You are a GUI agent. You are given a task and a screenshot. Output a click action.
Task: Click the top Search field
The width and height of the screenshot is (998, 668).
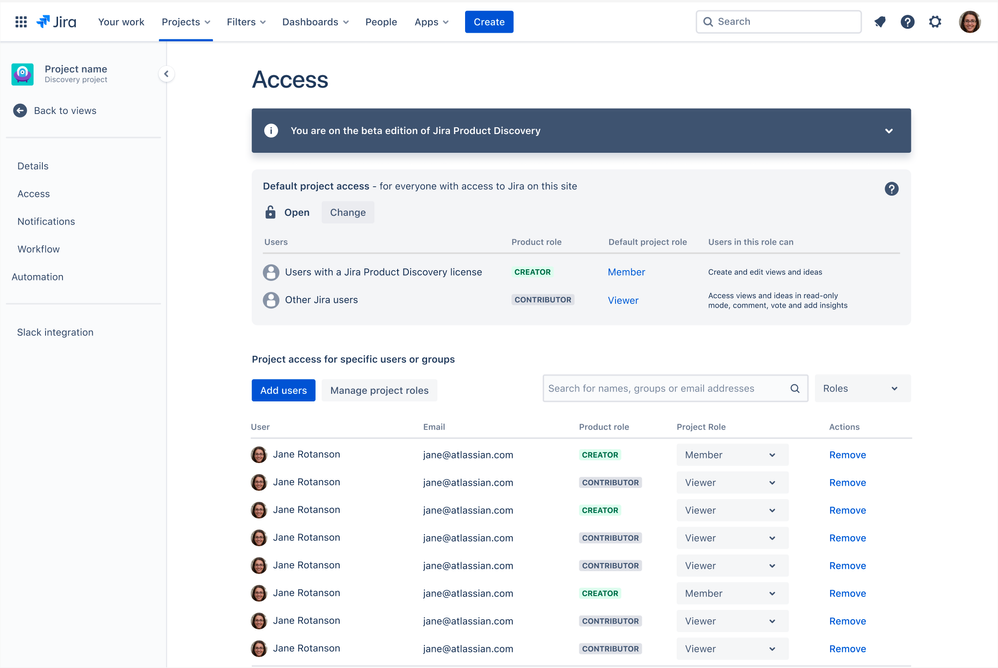tap(778, 22)
